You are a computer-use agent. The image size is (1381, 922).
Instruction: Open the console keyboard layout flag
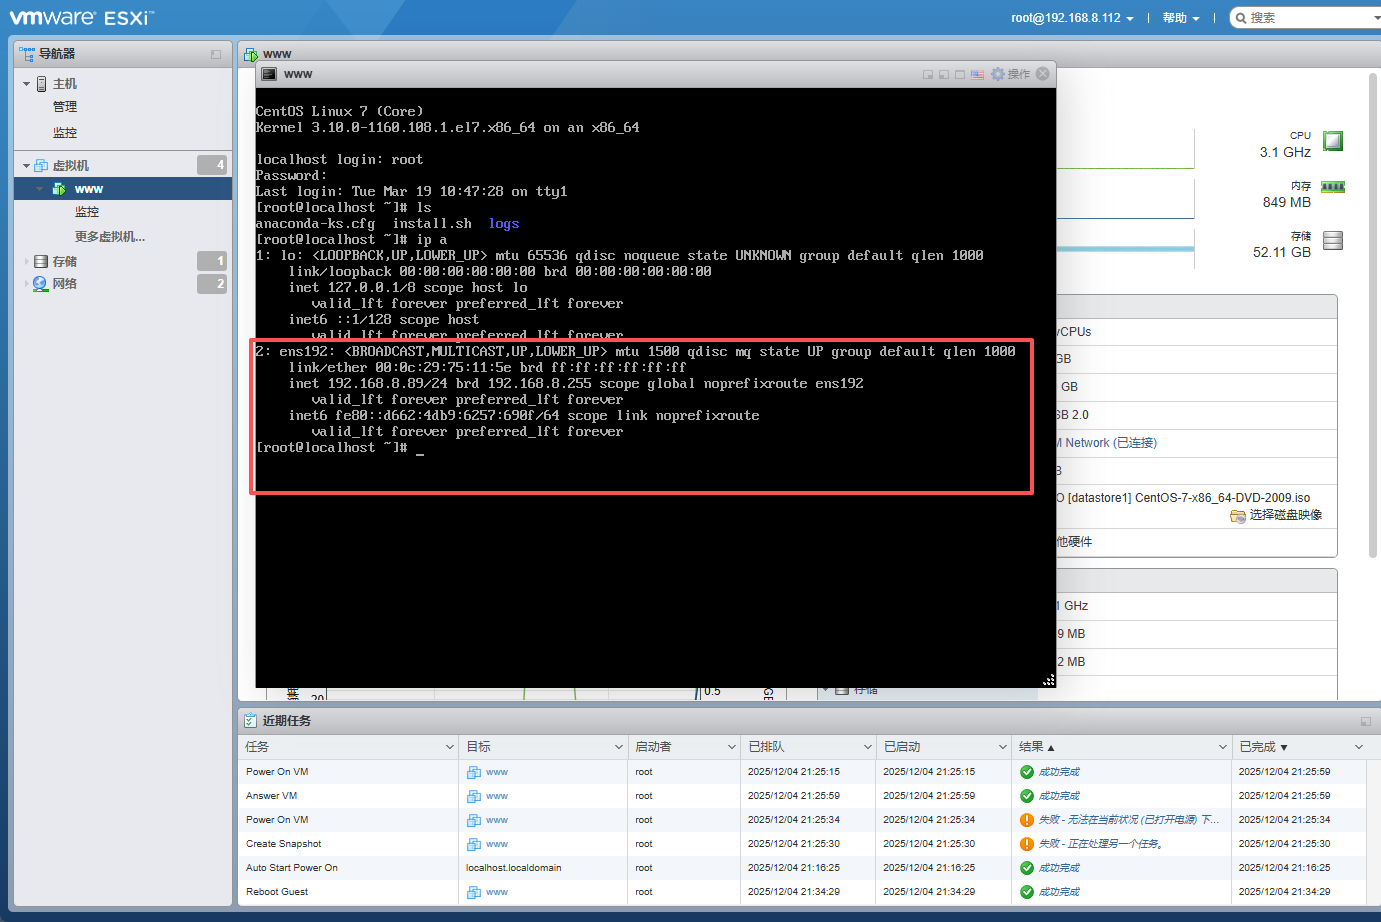pos(978,75)
